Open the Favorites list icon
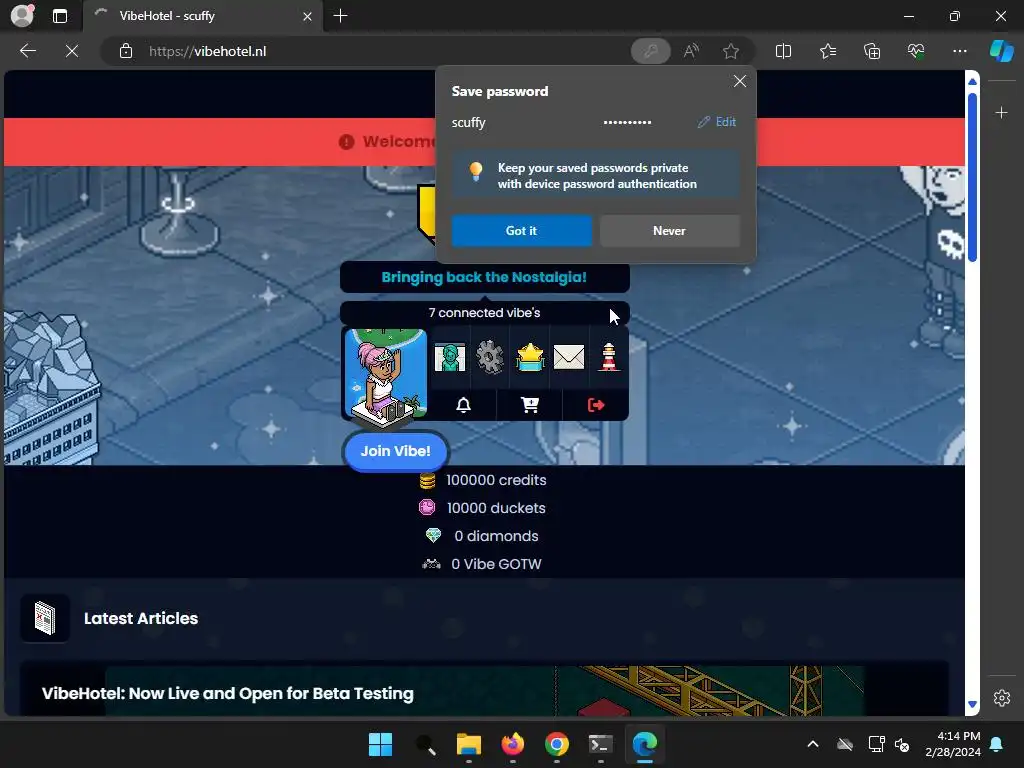1024x768 pixels. [x=827, y=51]
